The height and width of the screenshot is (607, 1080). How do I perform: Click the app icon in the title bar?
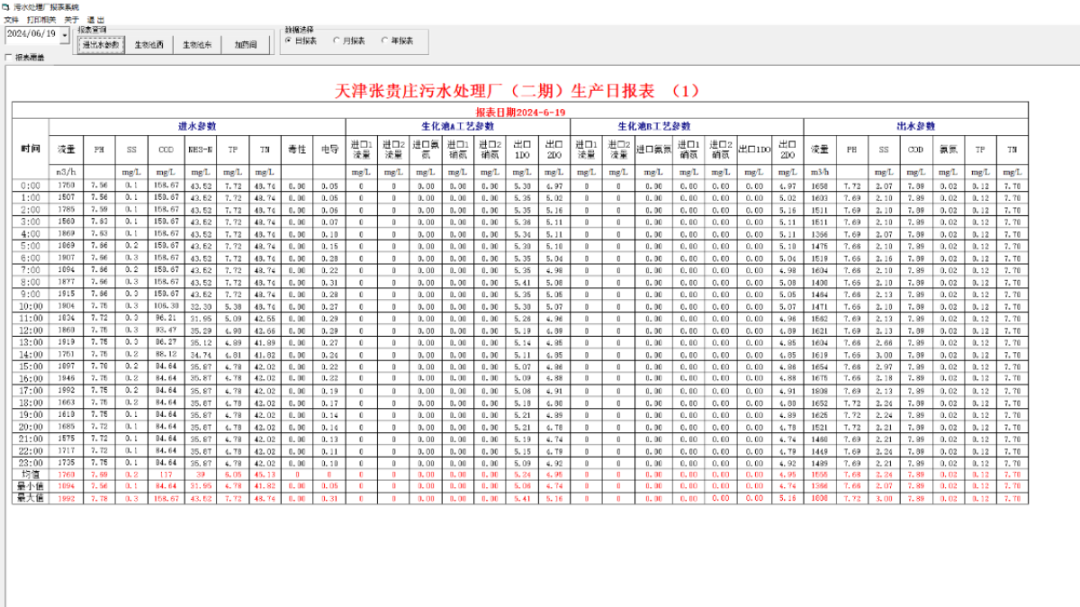point(6,7)
